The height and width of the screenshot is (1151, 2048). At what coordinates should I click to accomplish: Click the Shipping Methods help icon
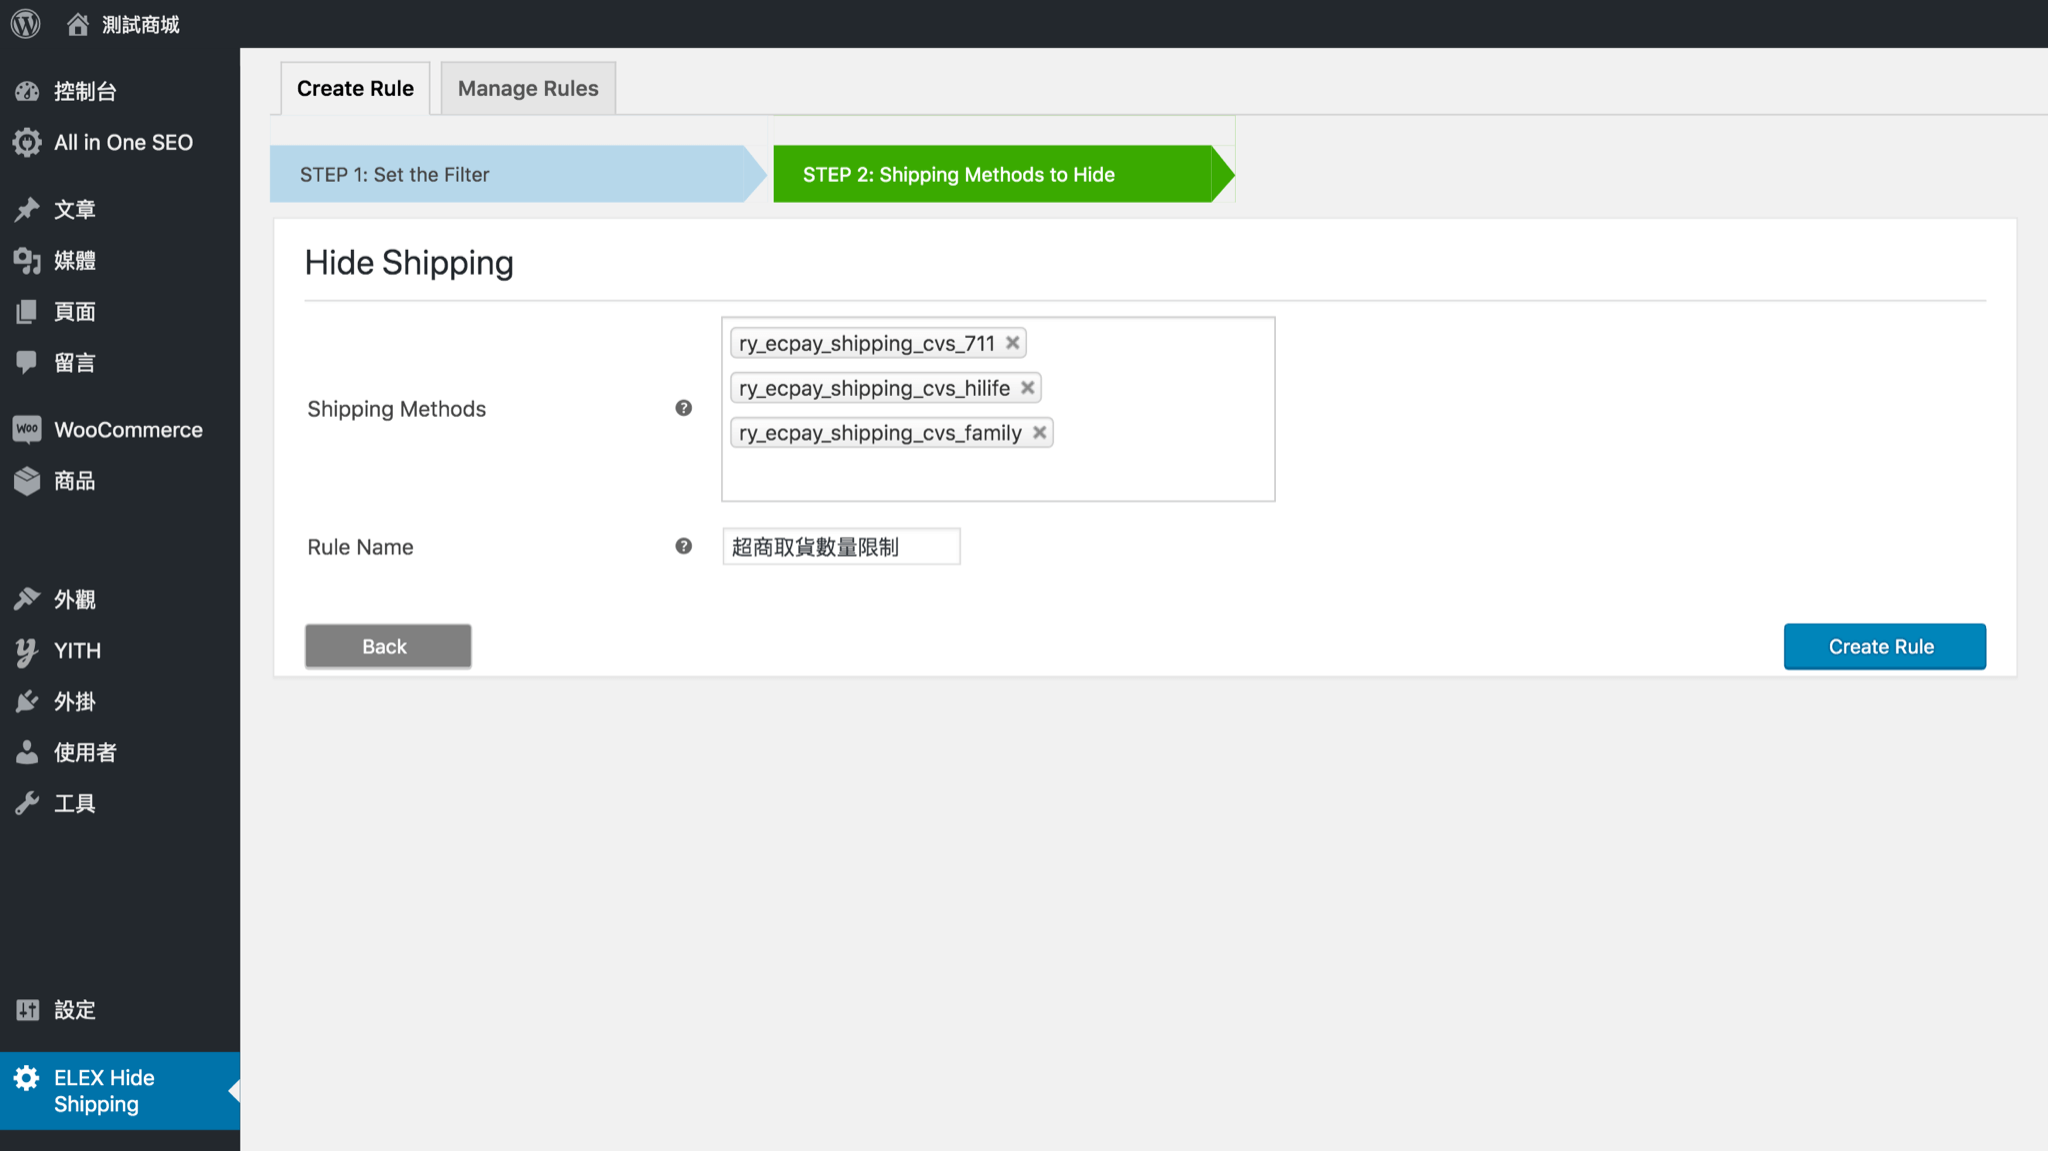click(x=683, y=408)
